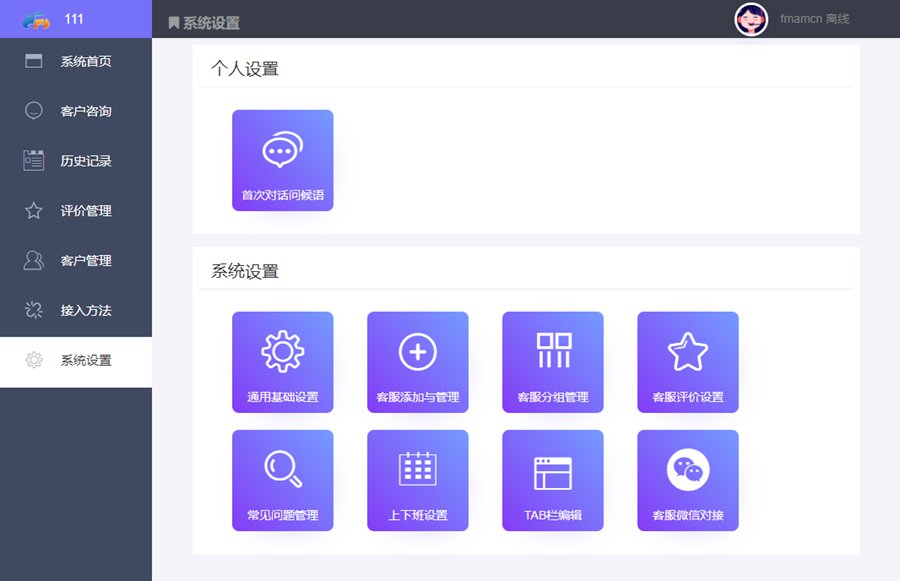Open 通用基础设置 gear icon tile
The width and height of the screenshot is (900, 581).
[x=282, y=362]
